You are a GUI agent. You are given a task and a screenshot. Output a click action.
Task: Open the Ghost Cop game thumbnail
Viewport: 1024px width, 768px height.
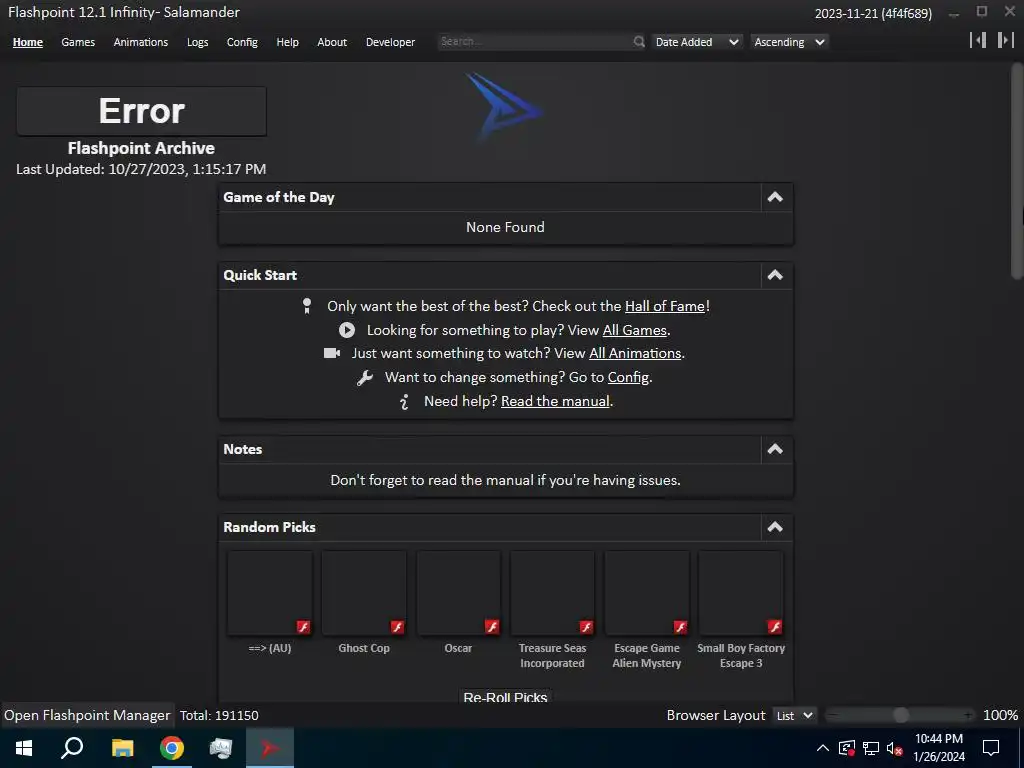[x=364, y=593]
